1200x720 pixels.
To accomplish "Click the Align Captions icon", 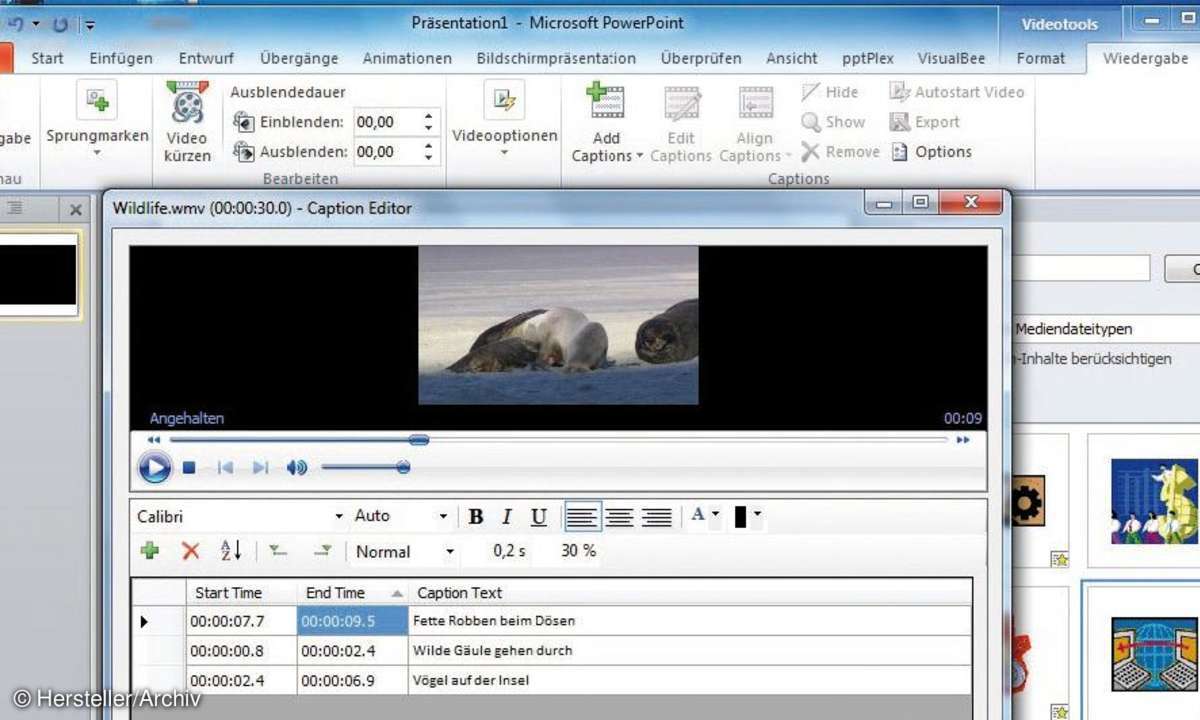I will [x=755, y=104].
